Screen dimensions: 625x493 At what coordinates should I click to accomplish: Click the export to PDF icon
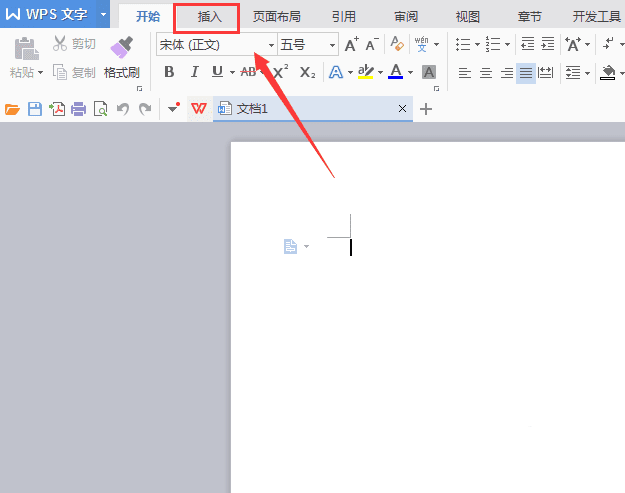(57, 109)
